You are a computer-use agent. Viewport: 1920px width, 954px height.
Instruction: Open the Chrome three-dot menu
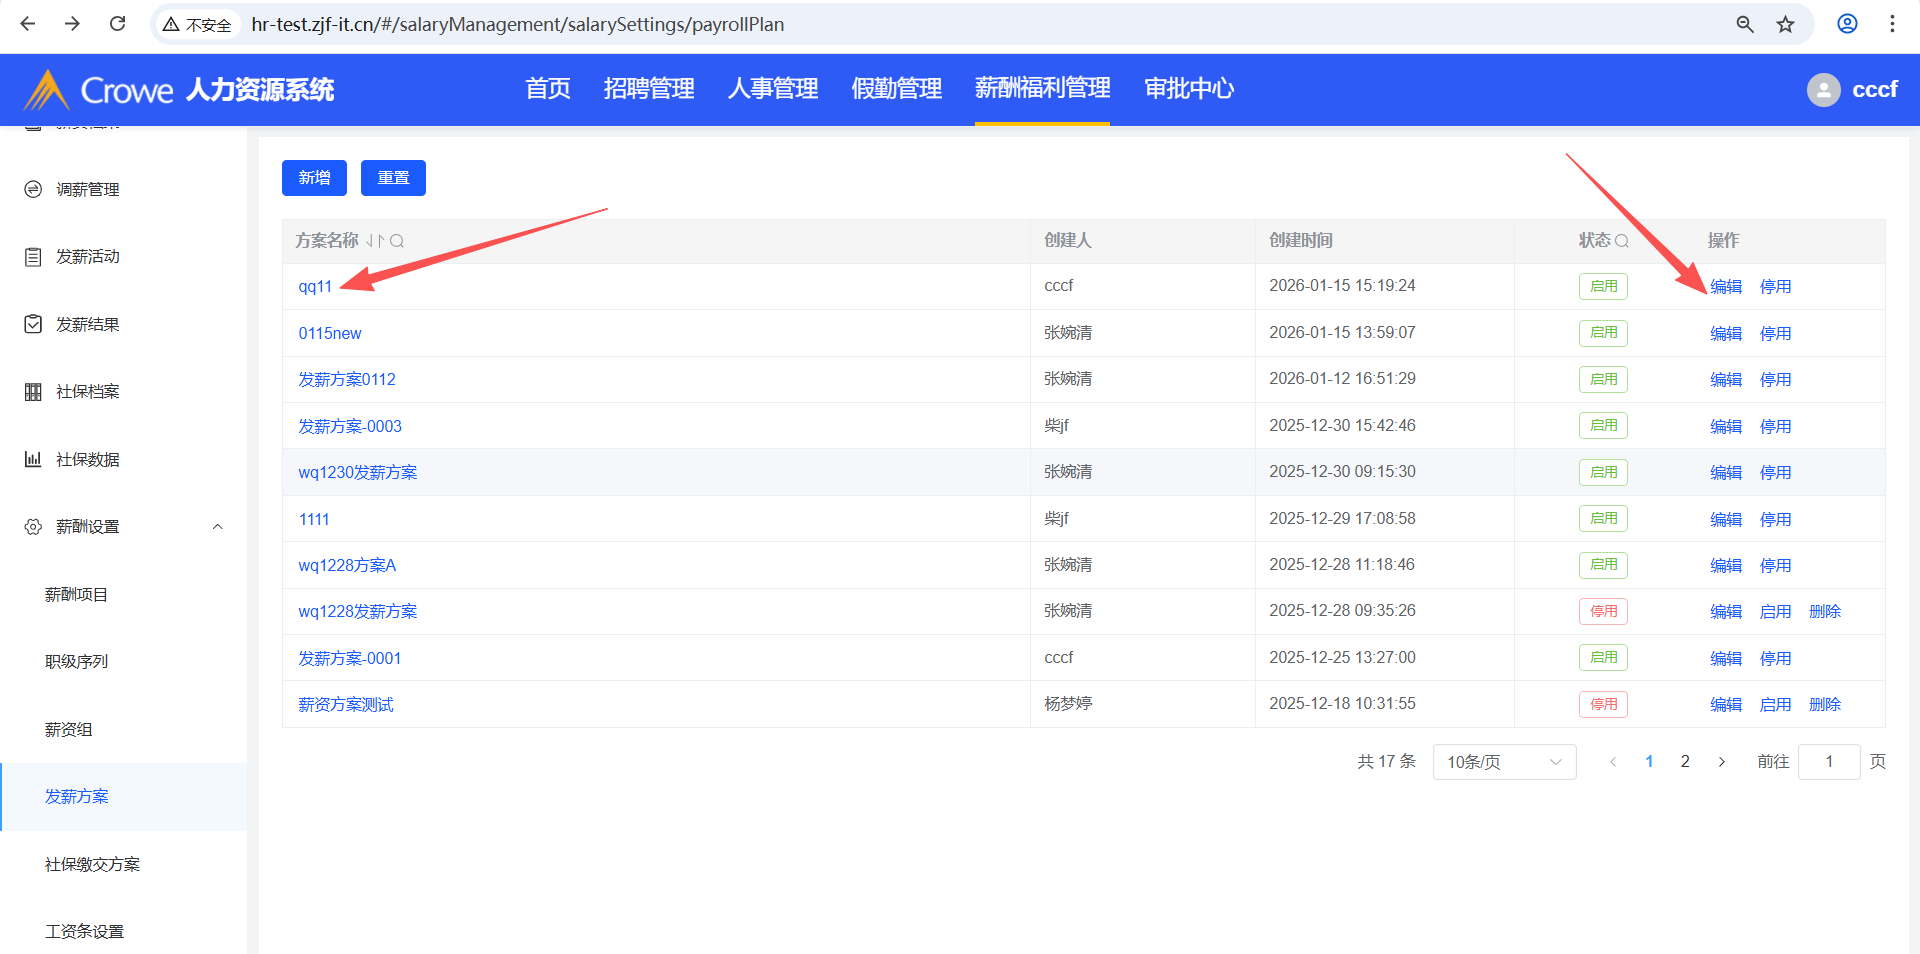(1892, 24)
